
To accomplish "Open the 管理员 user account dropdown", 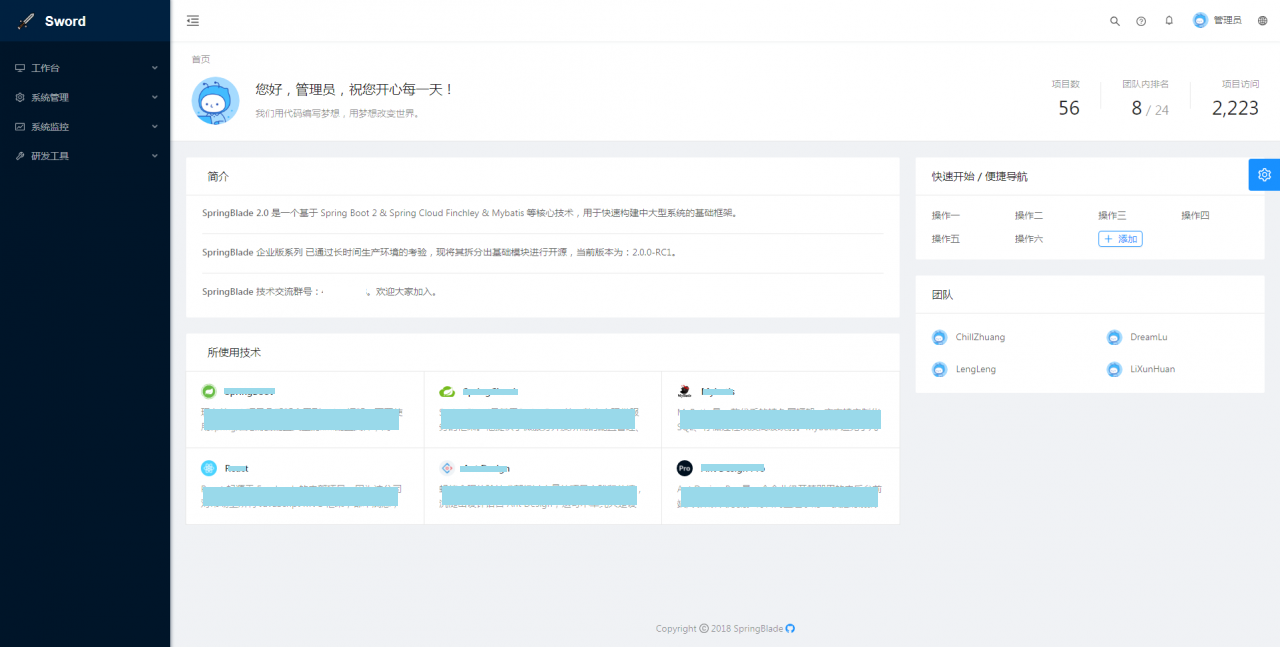I will [1217, 21].
